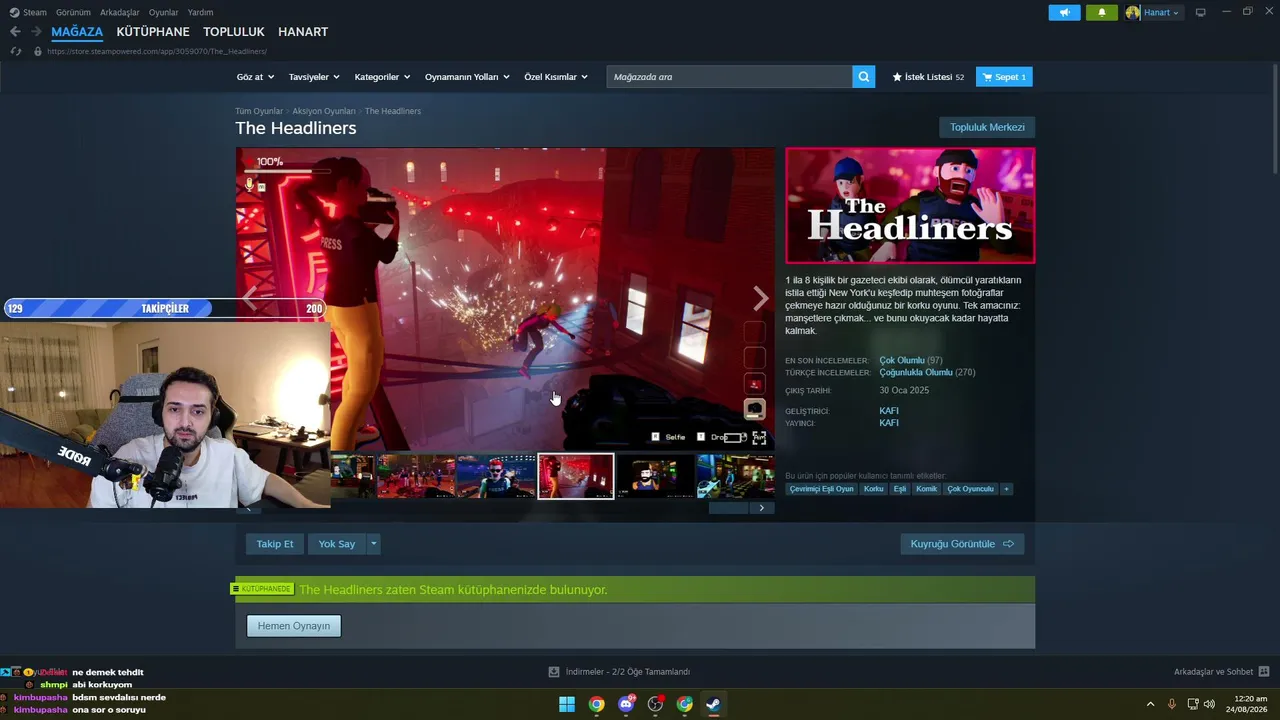
Task: Open the dropdown arrow next to Yok Say
Action: coord(374,544)
